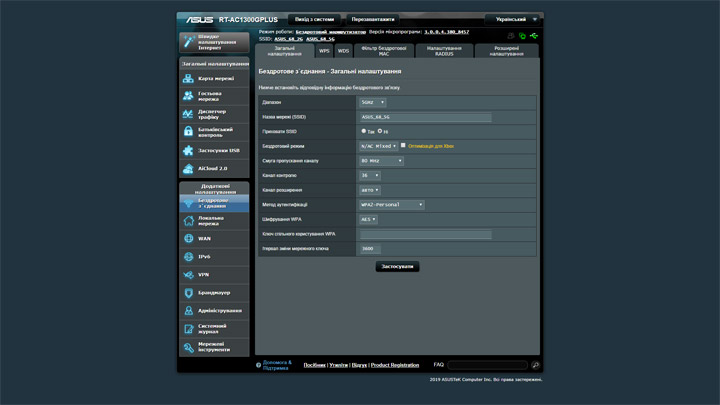Select 'Ні' for Hide SSID
720x405 pixels.
click(x=380, y=131)
